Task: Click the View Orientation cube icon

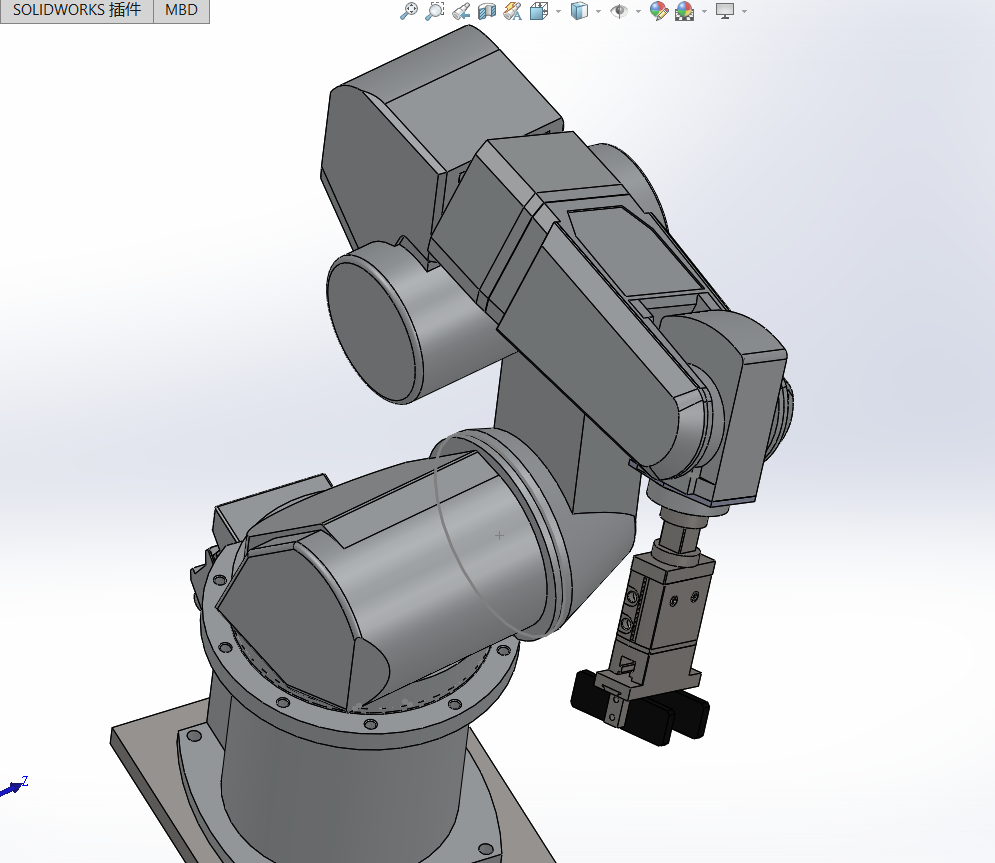Action: [539, 11]
